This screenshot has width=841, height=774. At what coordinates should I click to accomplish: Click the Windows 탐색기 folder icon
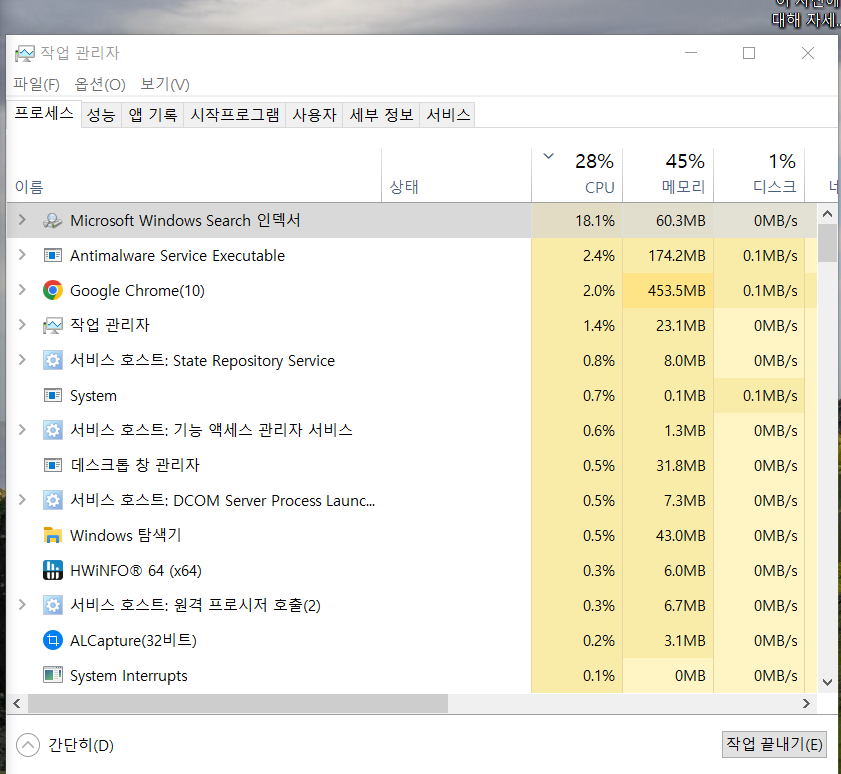[53, 535]
